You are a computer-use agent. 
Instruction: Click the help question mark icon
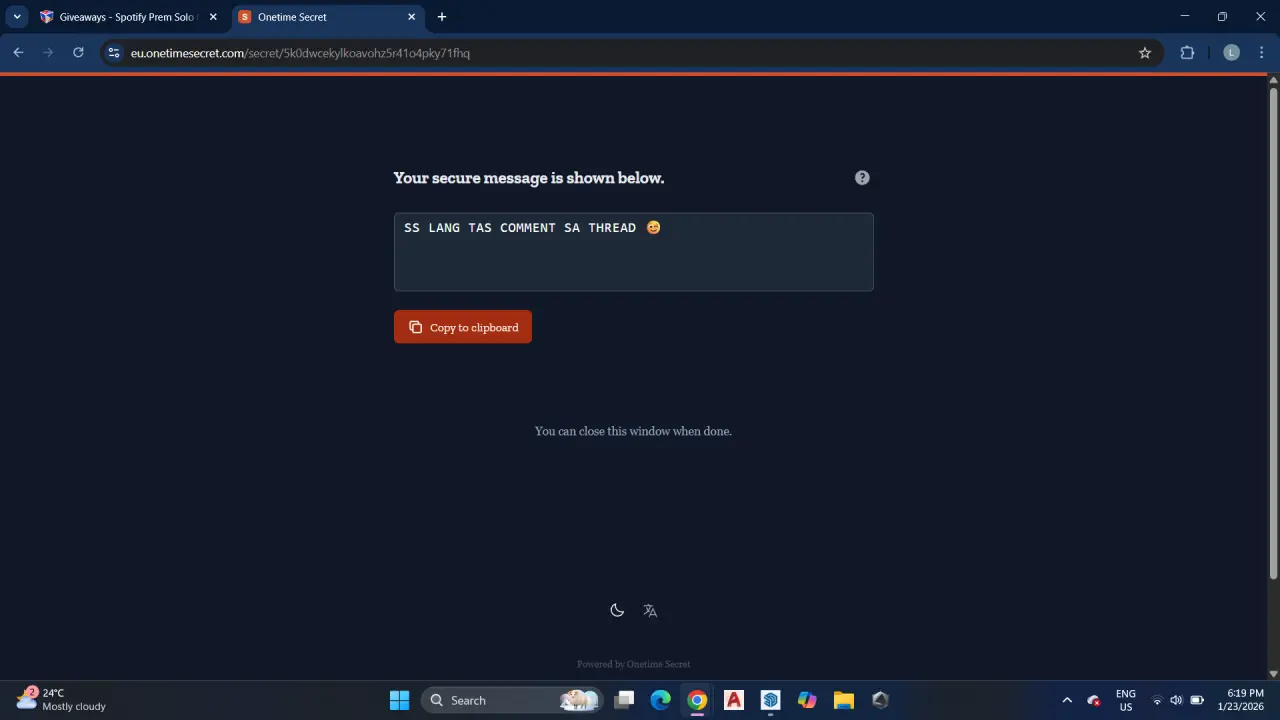coord(862,178)
